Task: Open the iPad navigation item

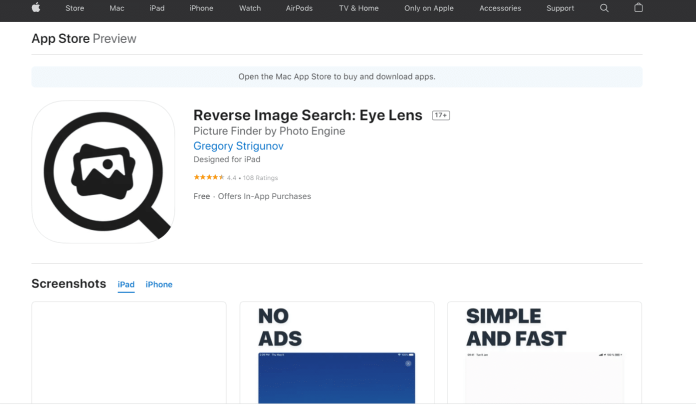Action: coord(157,8)
